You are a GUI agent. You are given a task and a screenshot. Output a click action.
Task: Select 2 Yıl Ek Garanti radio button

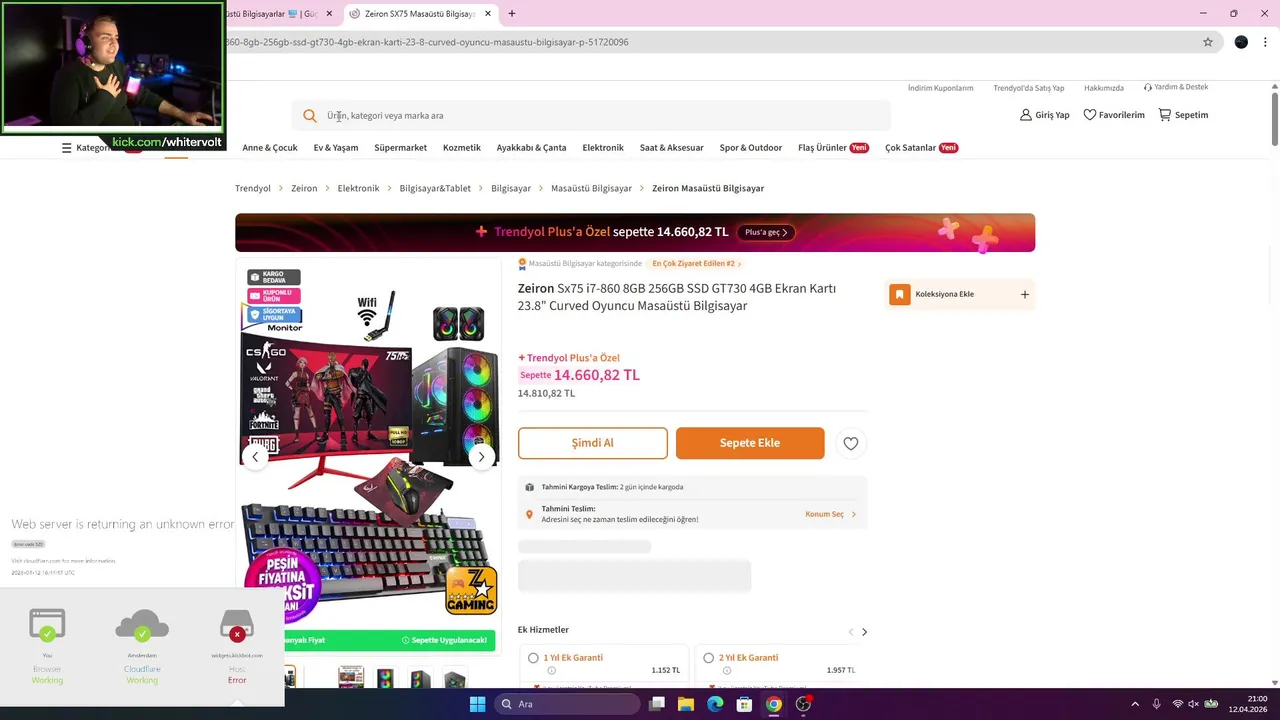pyautogui.click(x=709, y=658)
